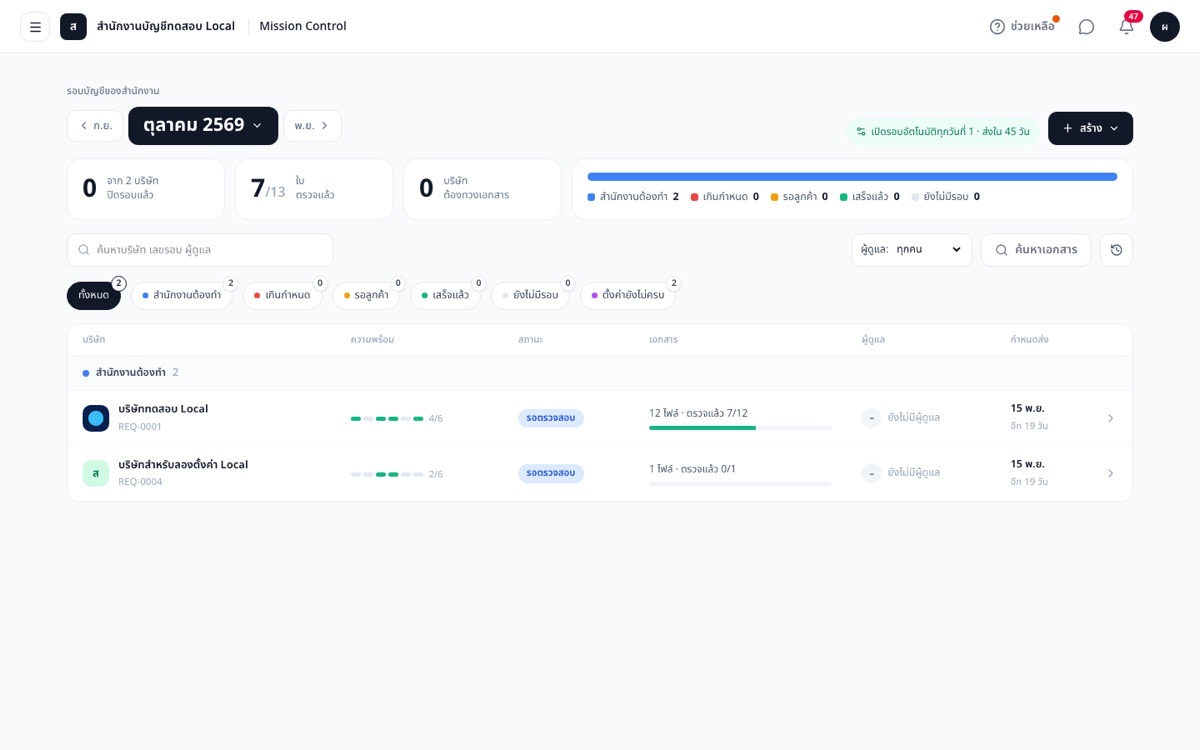Open the hamburger menu in the header

click(35, 27)
